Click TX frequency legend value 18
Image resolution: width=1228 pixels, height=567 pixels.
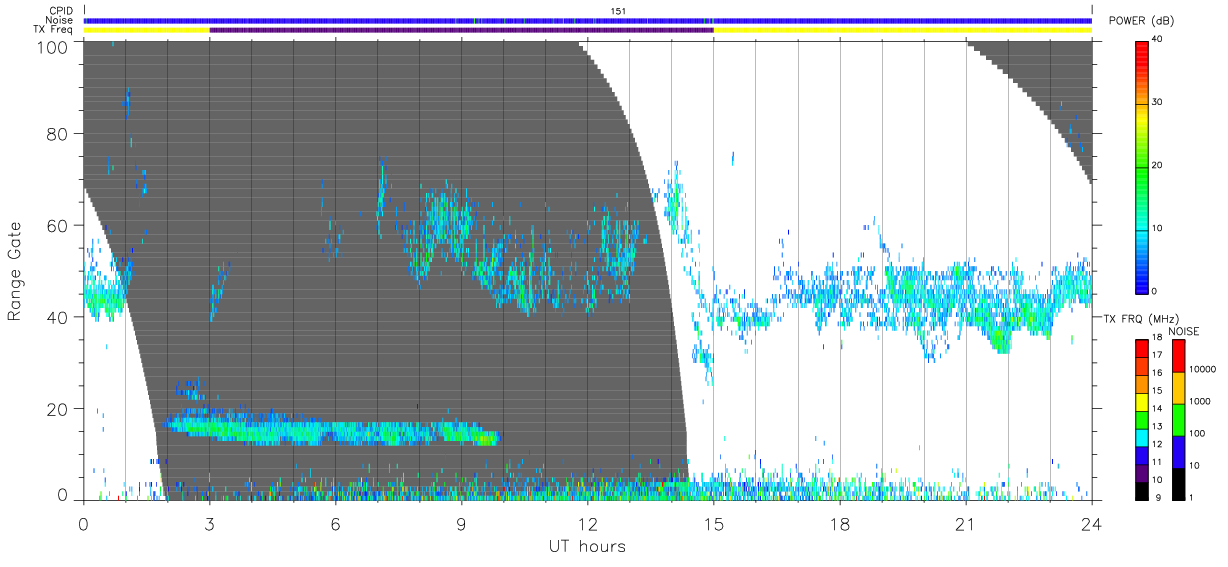click(1157, 339)
